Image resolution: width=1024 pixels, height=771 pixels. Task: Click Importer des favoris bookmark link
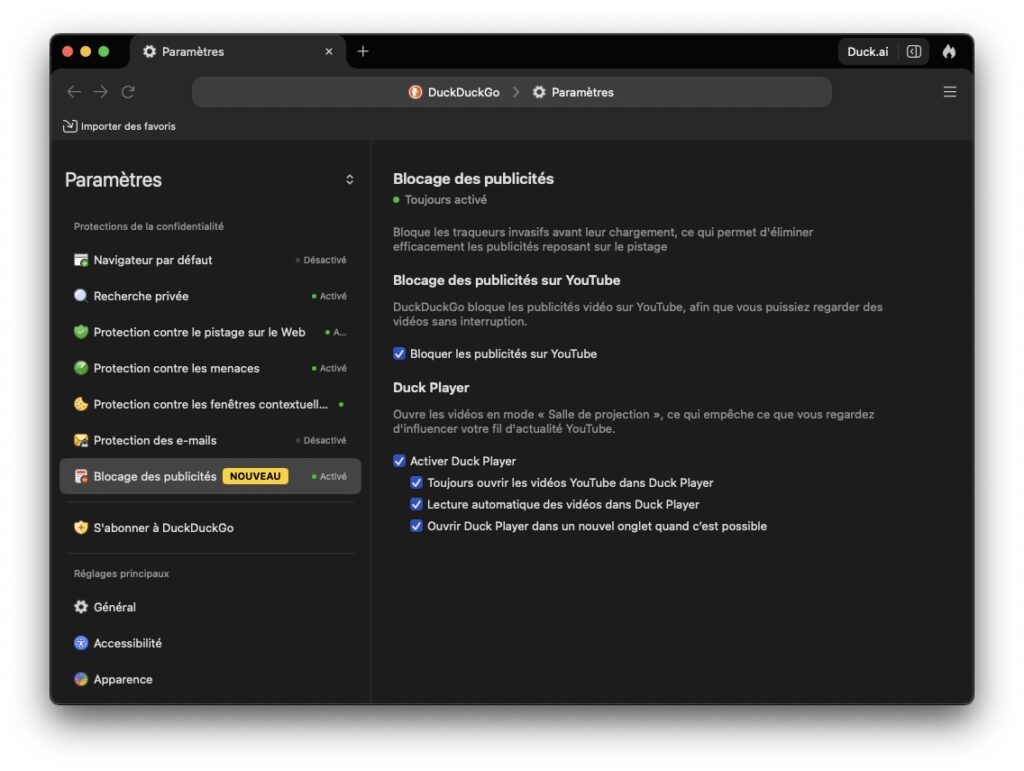(120, 126)
